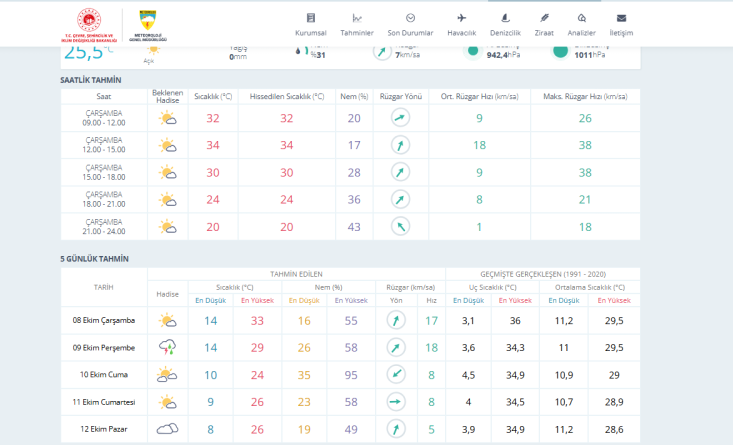Image resolution: width=733 pixels, height=445 pixels.
Task: Click the İletişim envelope icon
Action: (621, 24)
